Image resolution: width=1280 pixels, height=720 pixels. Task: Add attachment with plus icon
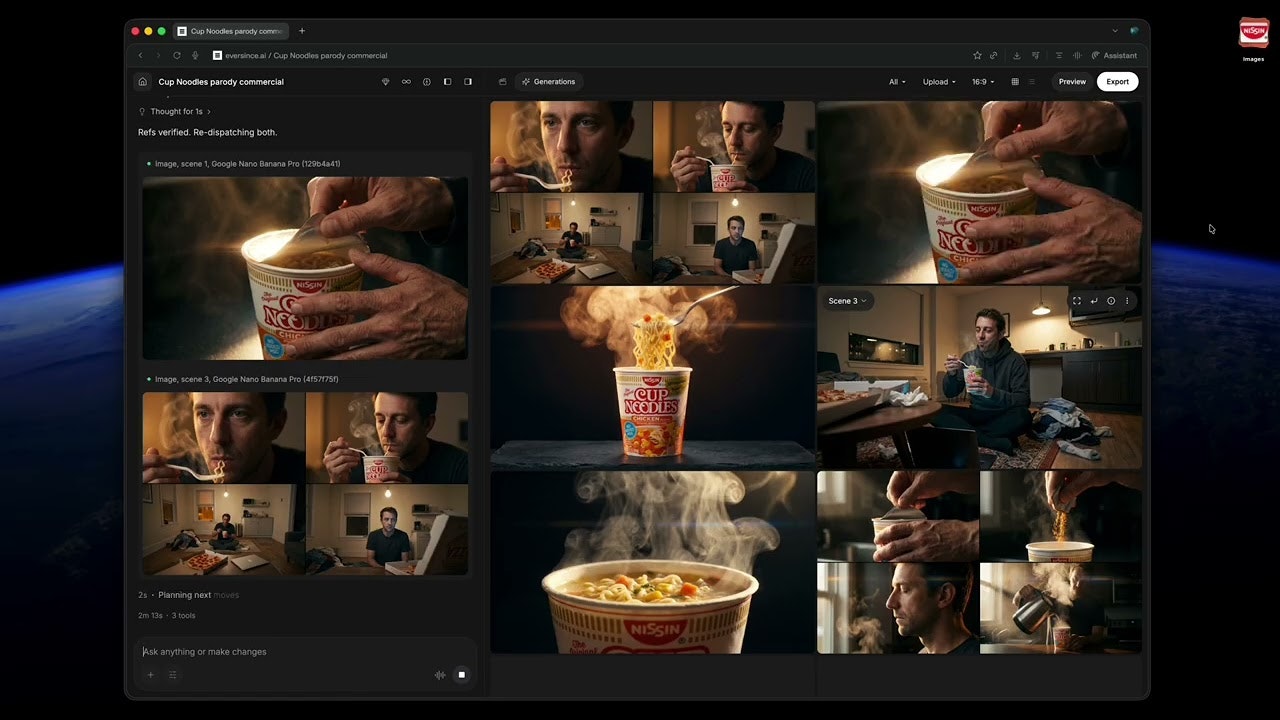click(151, 675)
